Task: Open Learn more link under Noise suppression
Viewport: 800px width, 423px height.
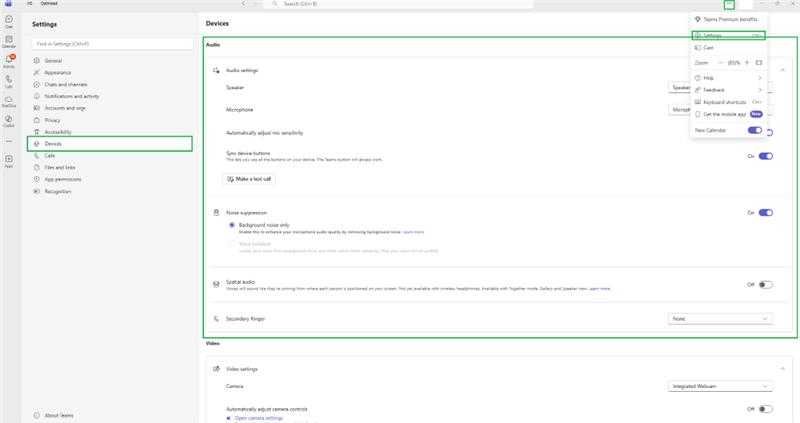Action: point(413,232)
